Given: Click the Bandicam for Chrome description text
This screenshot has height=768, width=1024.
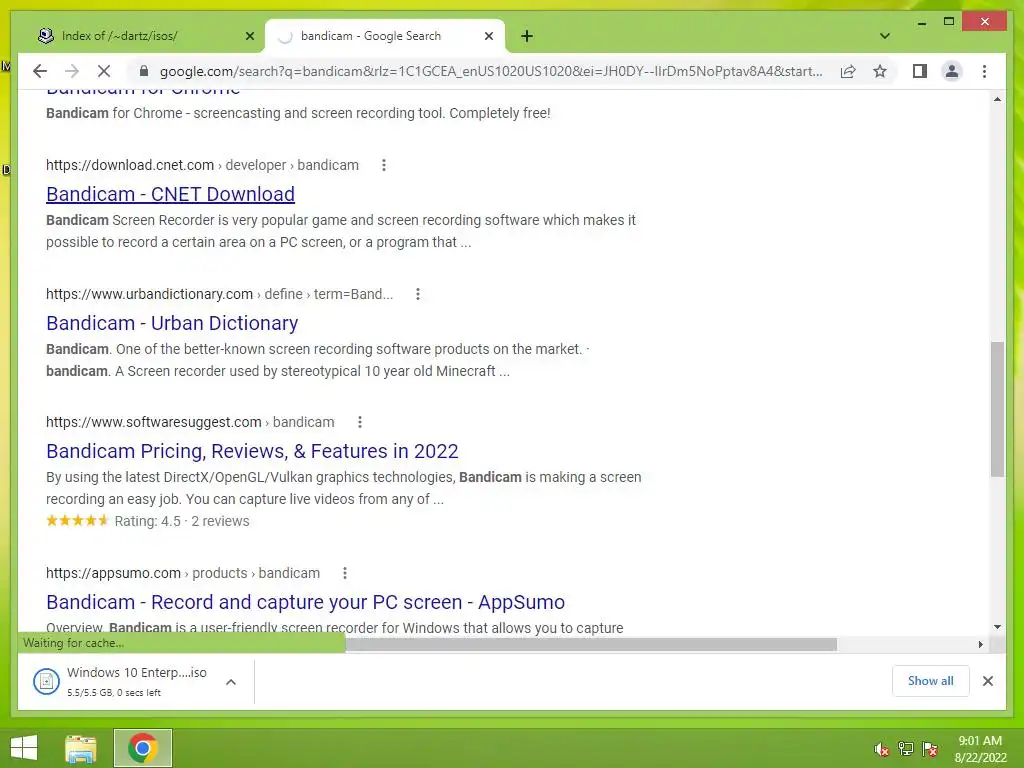Looking at the screenshot, I should pyautogui.click(x=298, y=113).
